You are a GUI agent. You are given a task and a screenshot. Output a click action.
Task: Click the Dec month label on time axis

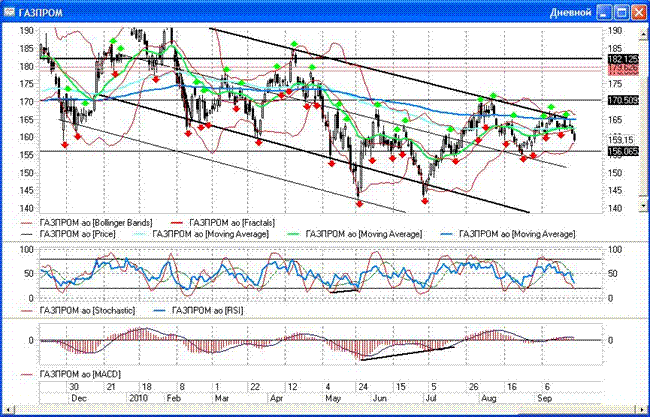pyautogui.click(x=79, y=398)
